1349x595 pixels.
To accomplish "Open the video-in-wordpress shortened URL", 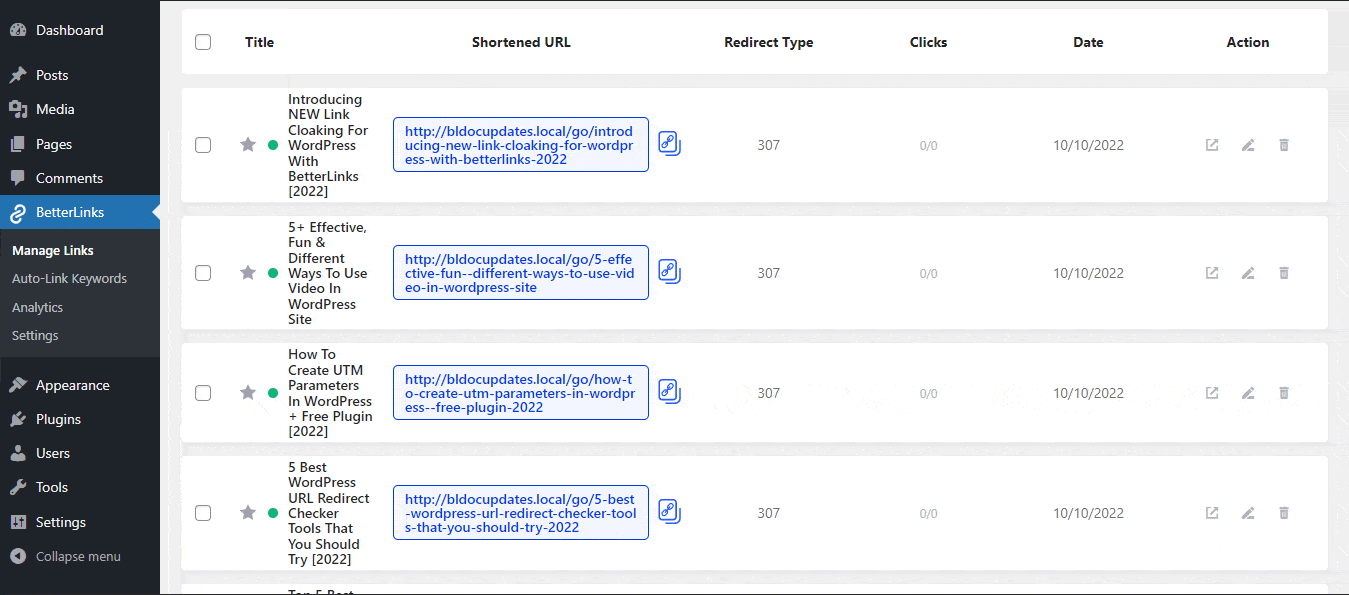I will coord(520,272).
